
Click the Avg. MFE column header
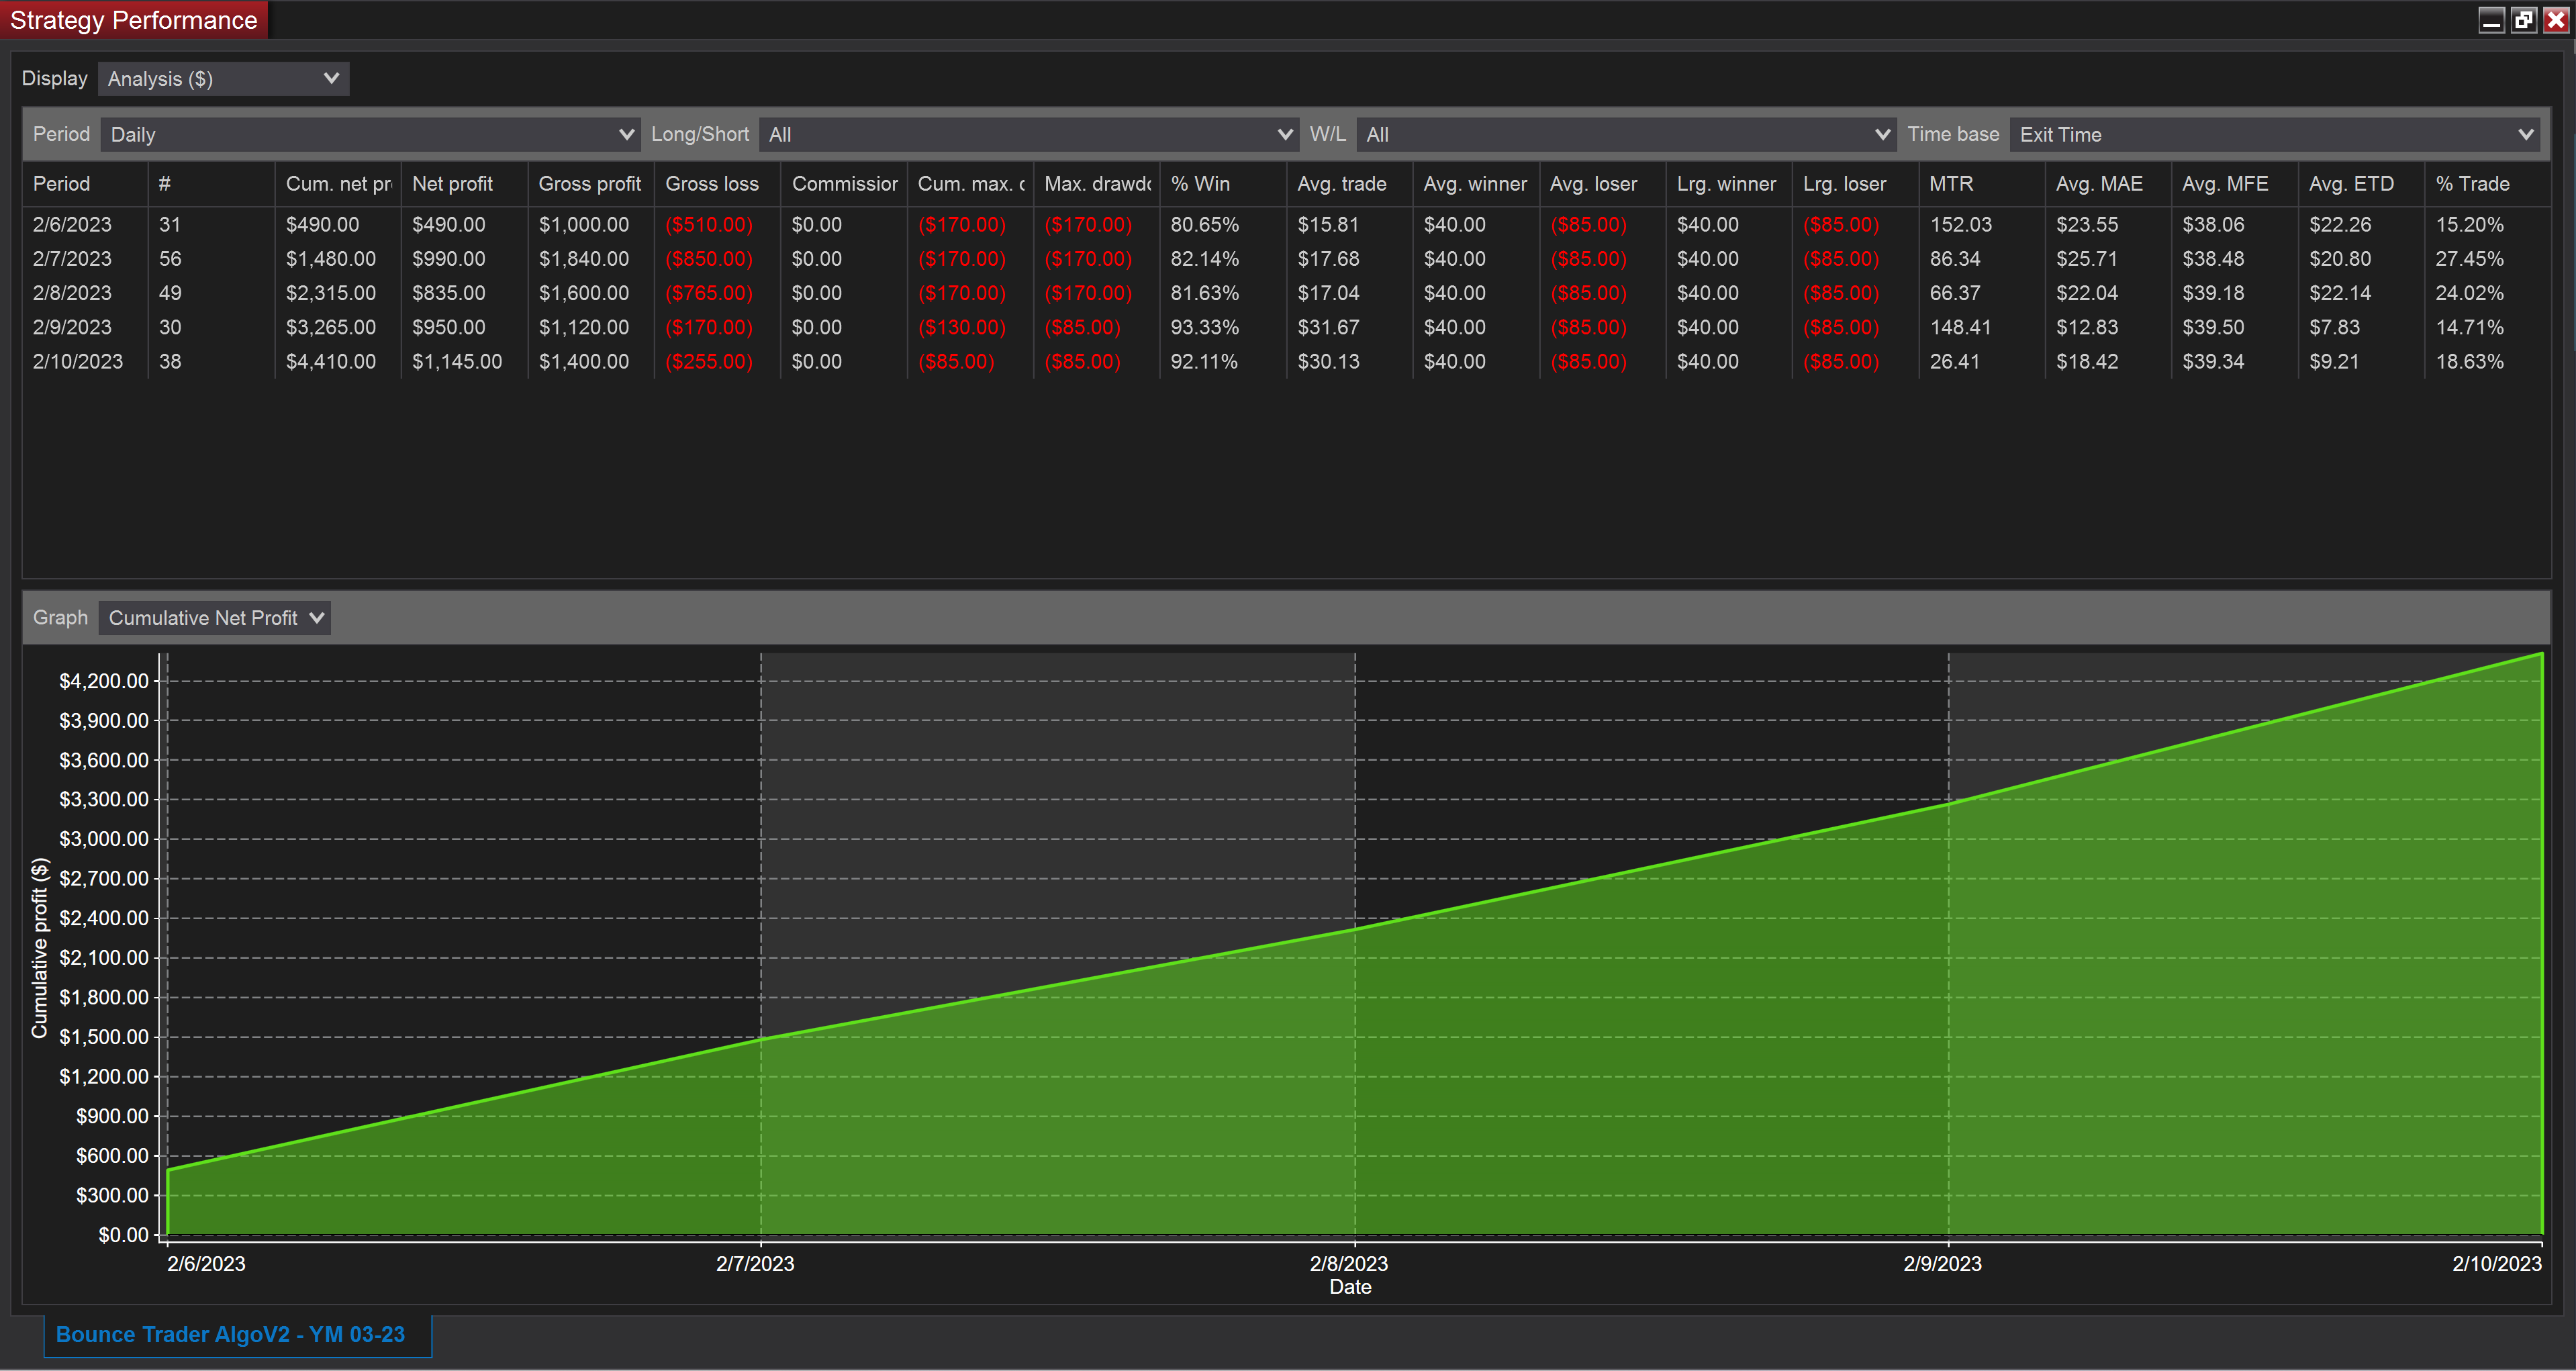(2225, 184)
